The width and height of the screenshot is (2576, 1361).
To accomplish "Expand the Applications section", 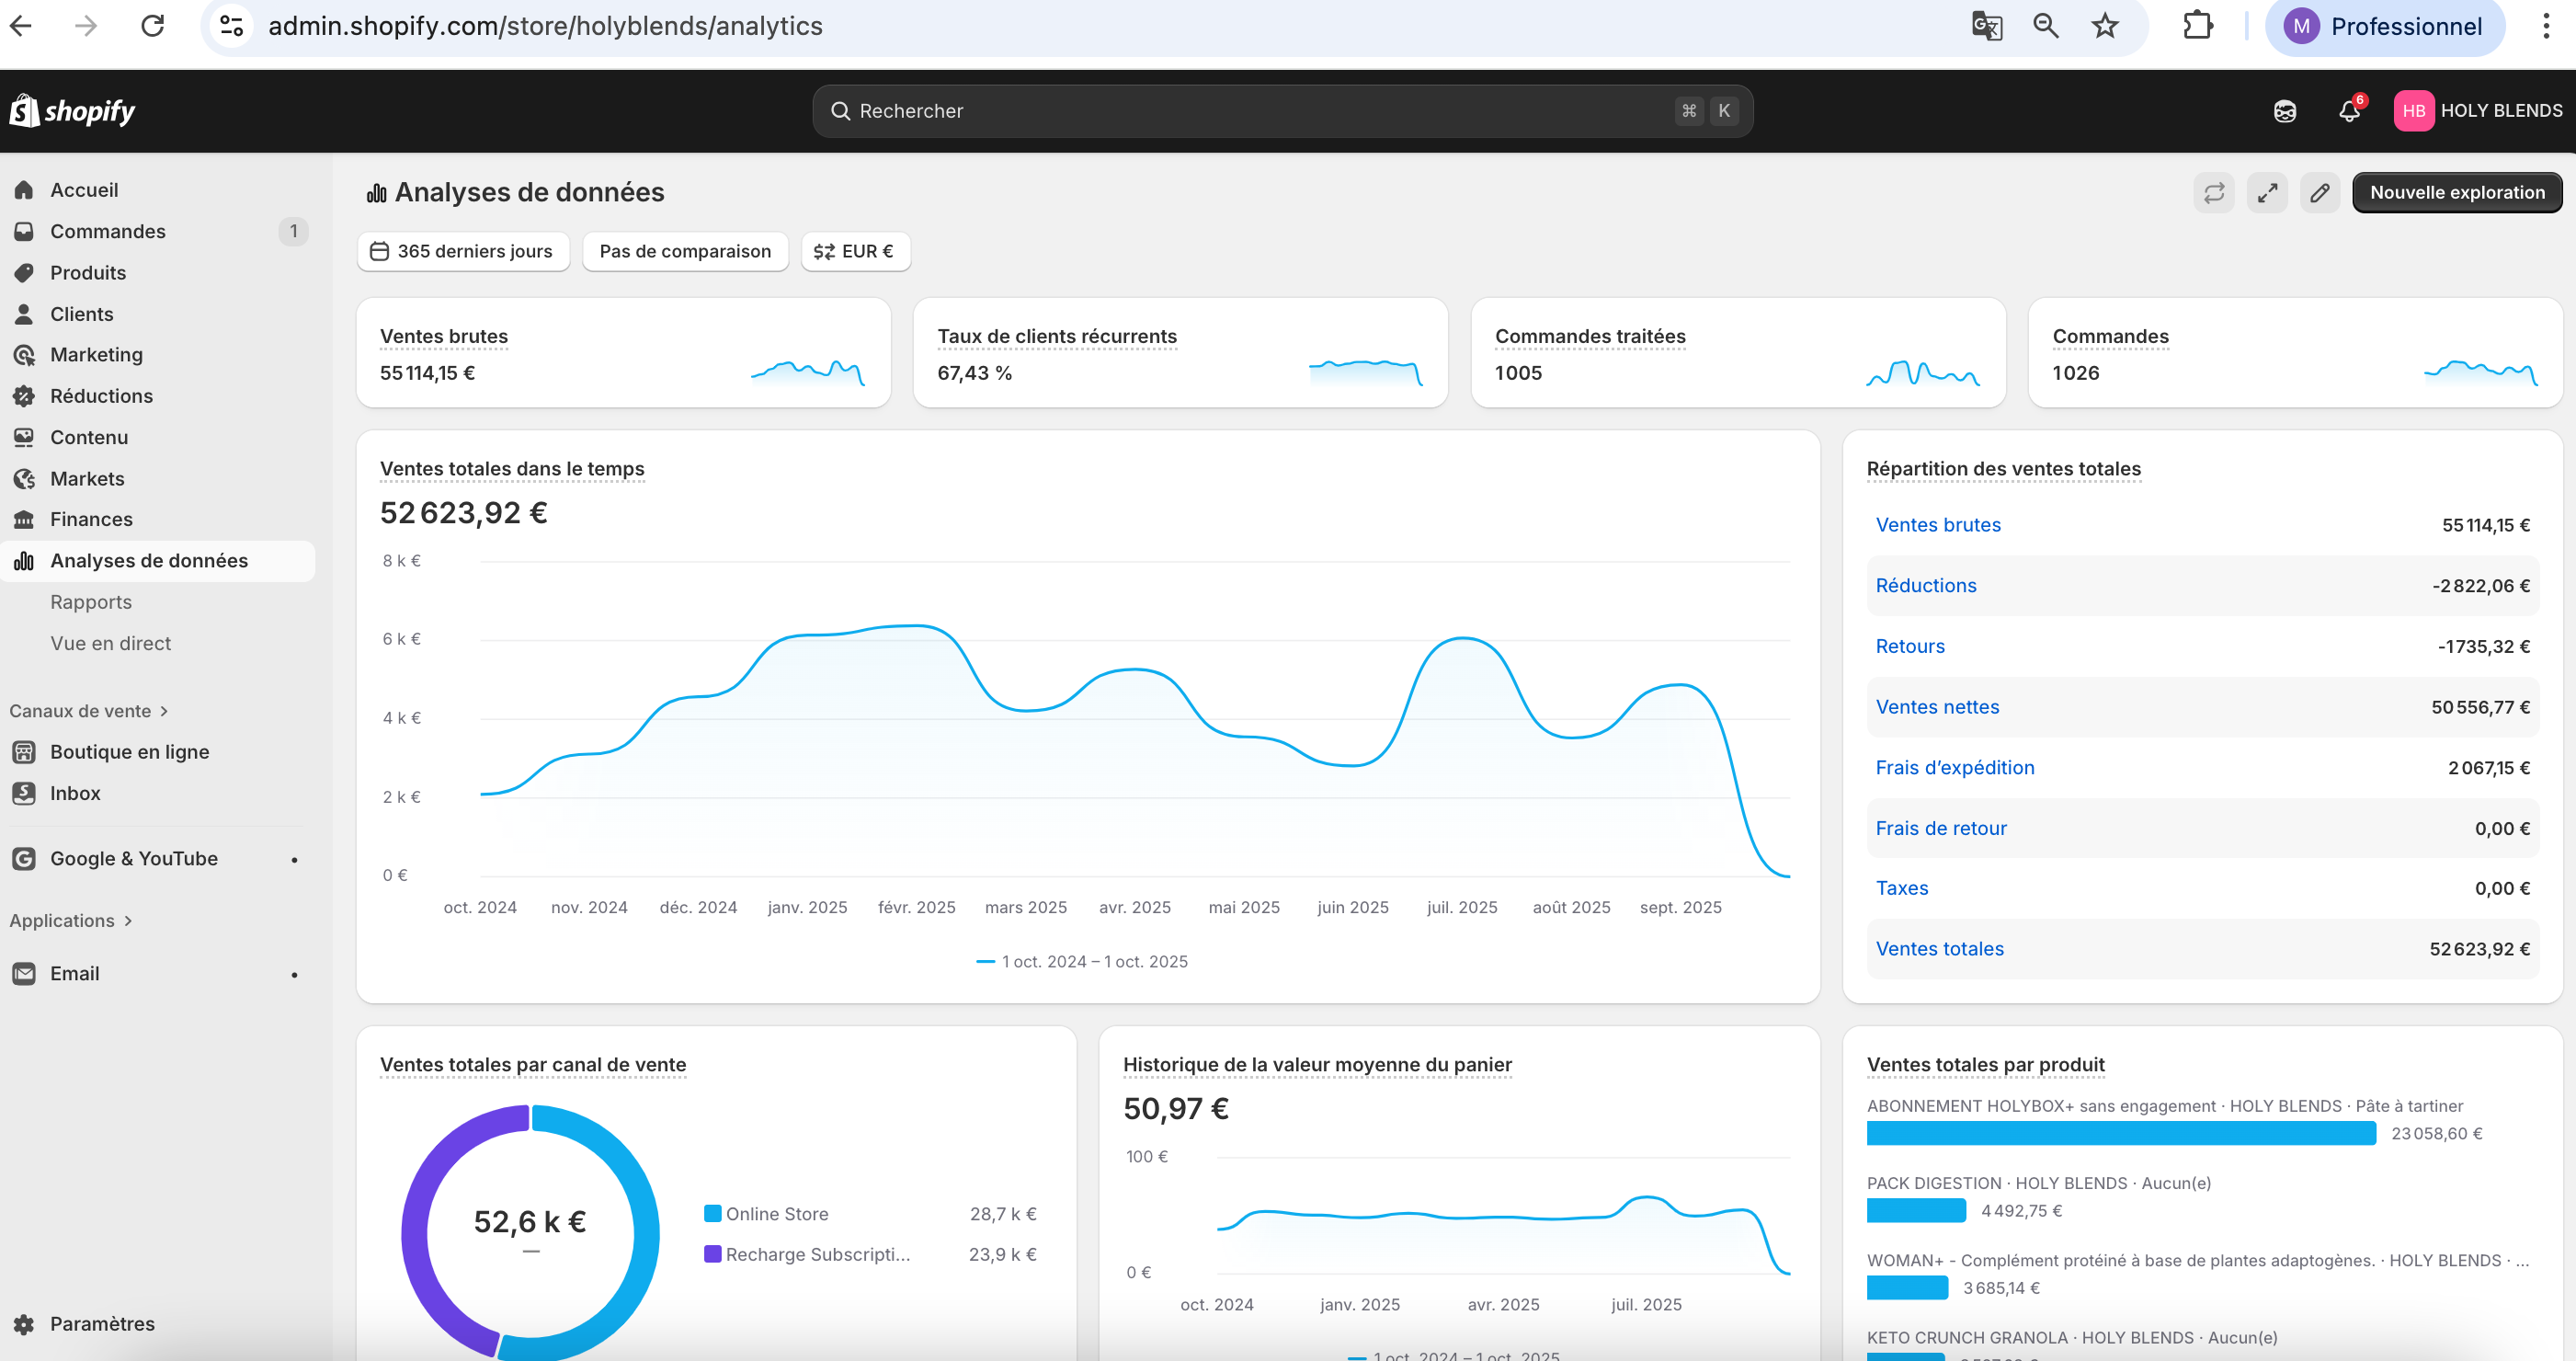I will (71, 920).
